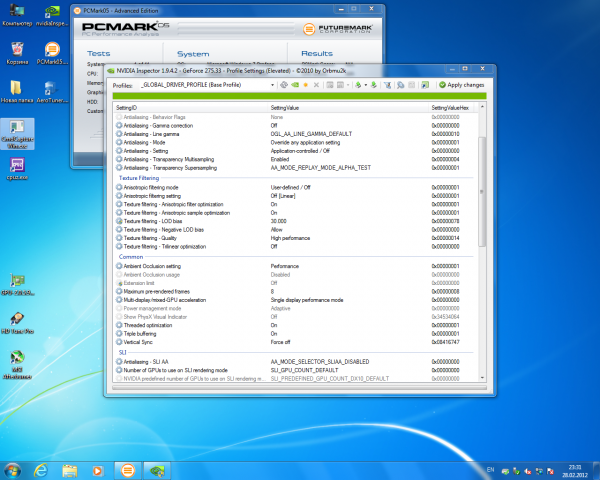Screen dimensions: 600x480
Task: Select Texture filtering - Negative LOD bias
Action: point(295,230)
